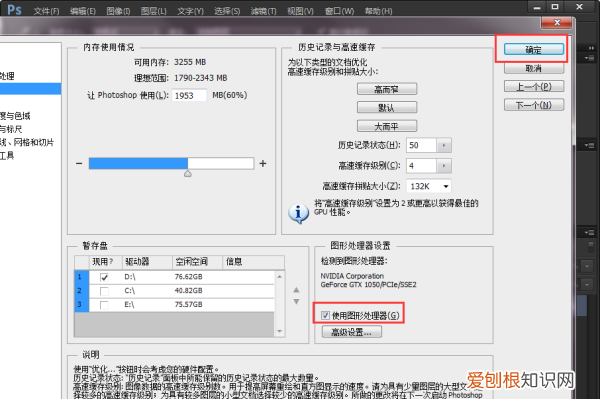
Task: Click the 取消 button
Action: [534, 68]
